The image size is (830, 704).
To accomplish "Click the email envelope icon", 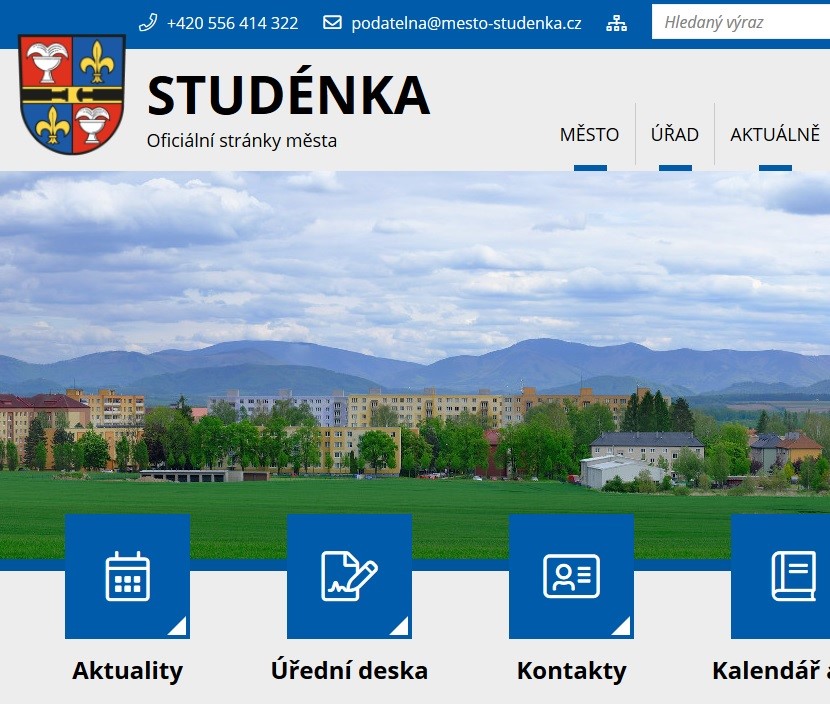I will click(x=332, y=22).
